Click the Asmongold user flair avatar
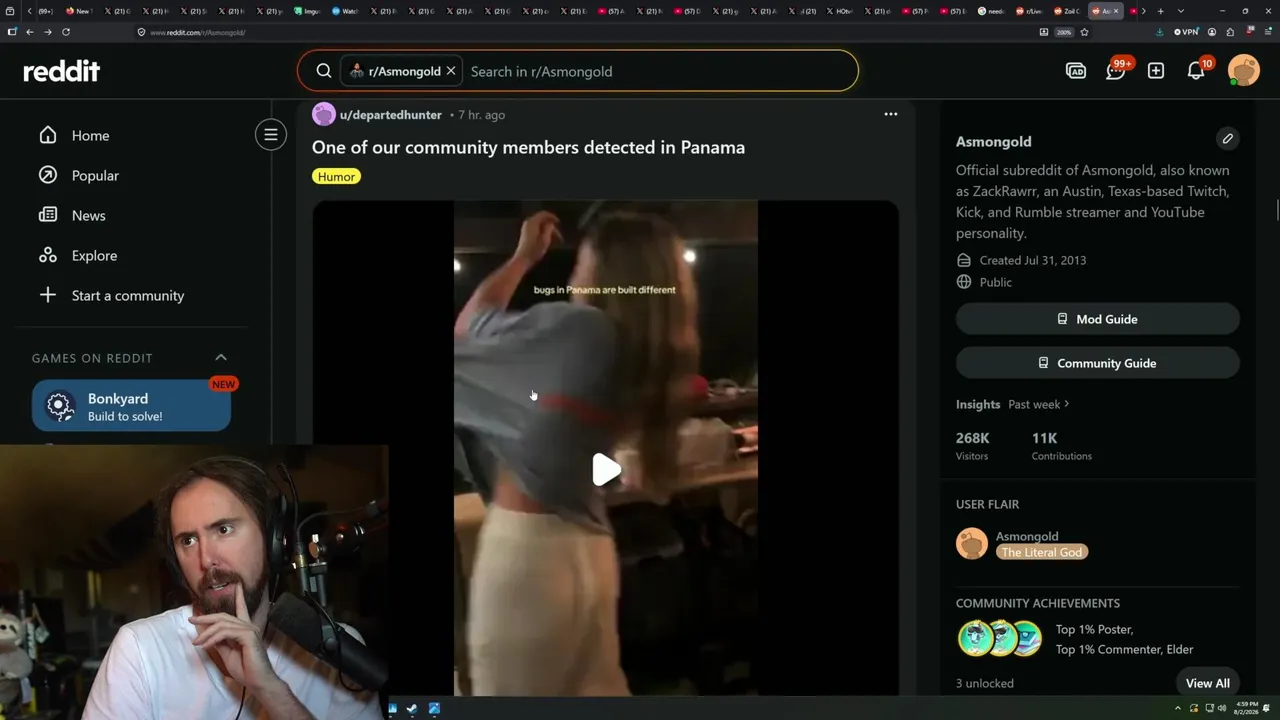 click(x=972, y=544)
